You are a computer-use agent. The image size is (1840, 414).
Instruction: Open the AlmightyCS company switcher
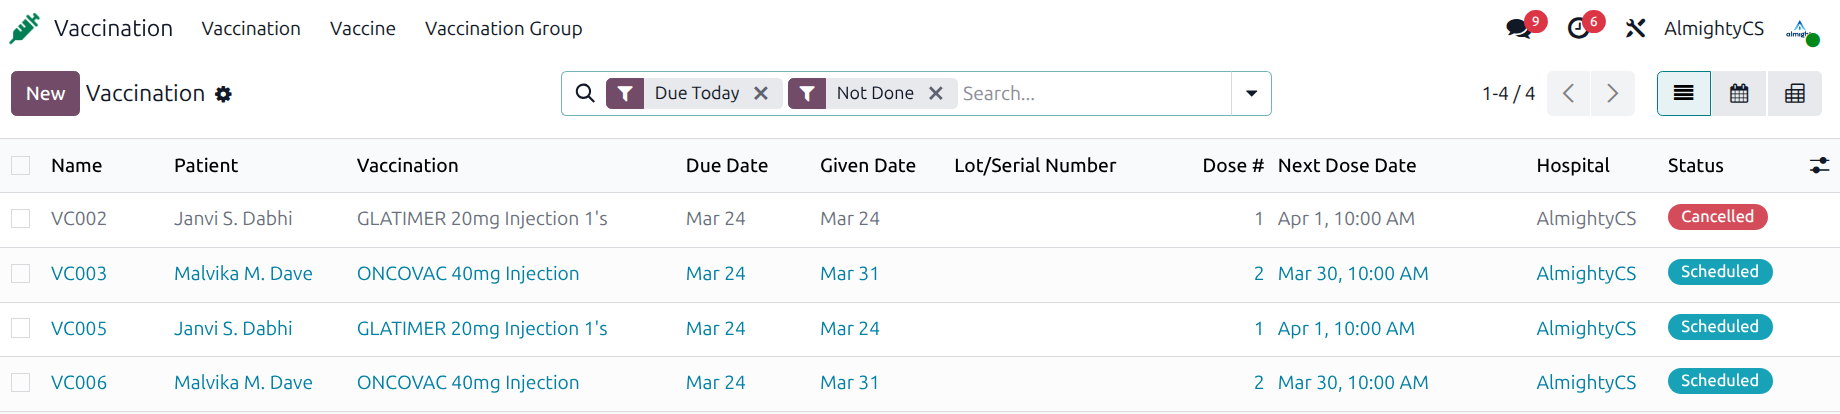pyautogui.click(x=1713, y=28)
